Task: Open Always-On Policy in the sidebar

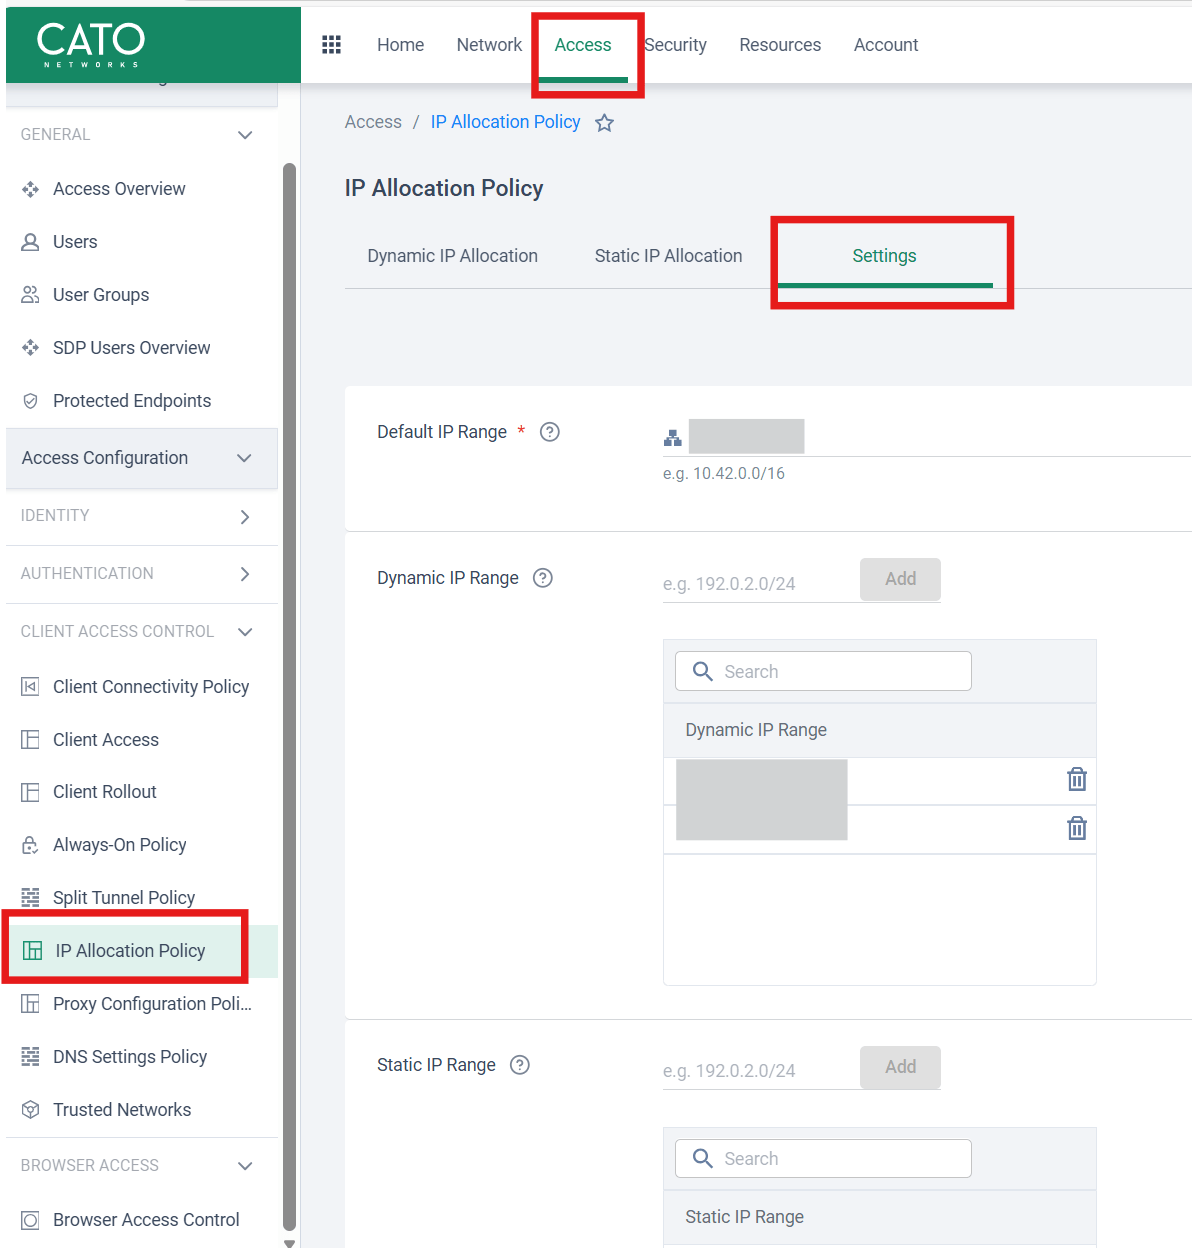Action: click(x=119, y=845)
